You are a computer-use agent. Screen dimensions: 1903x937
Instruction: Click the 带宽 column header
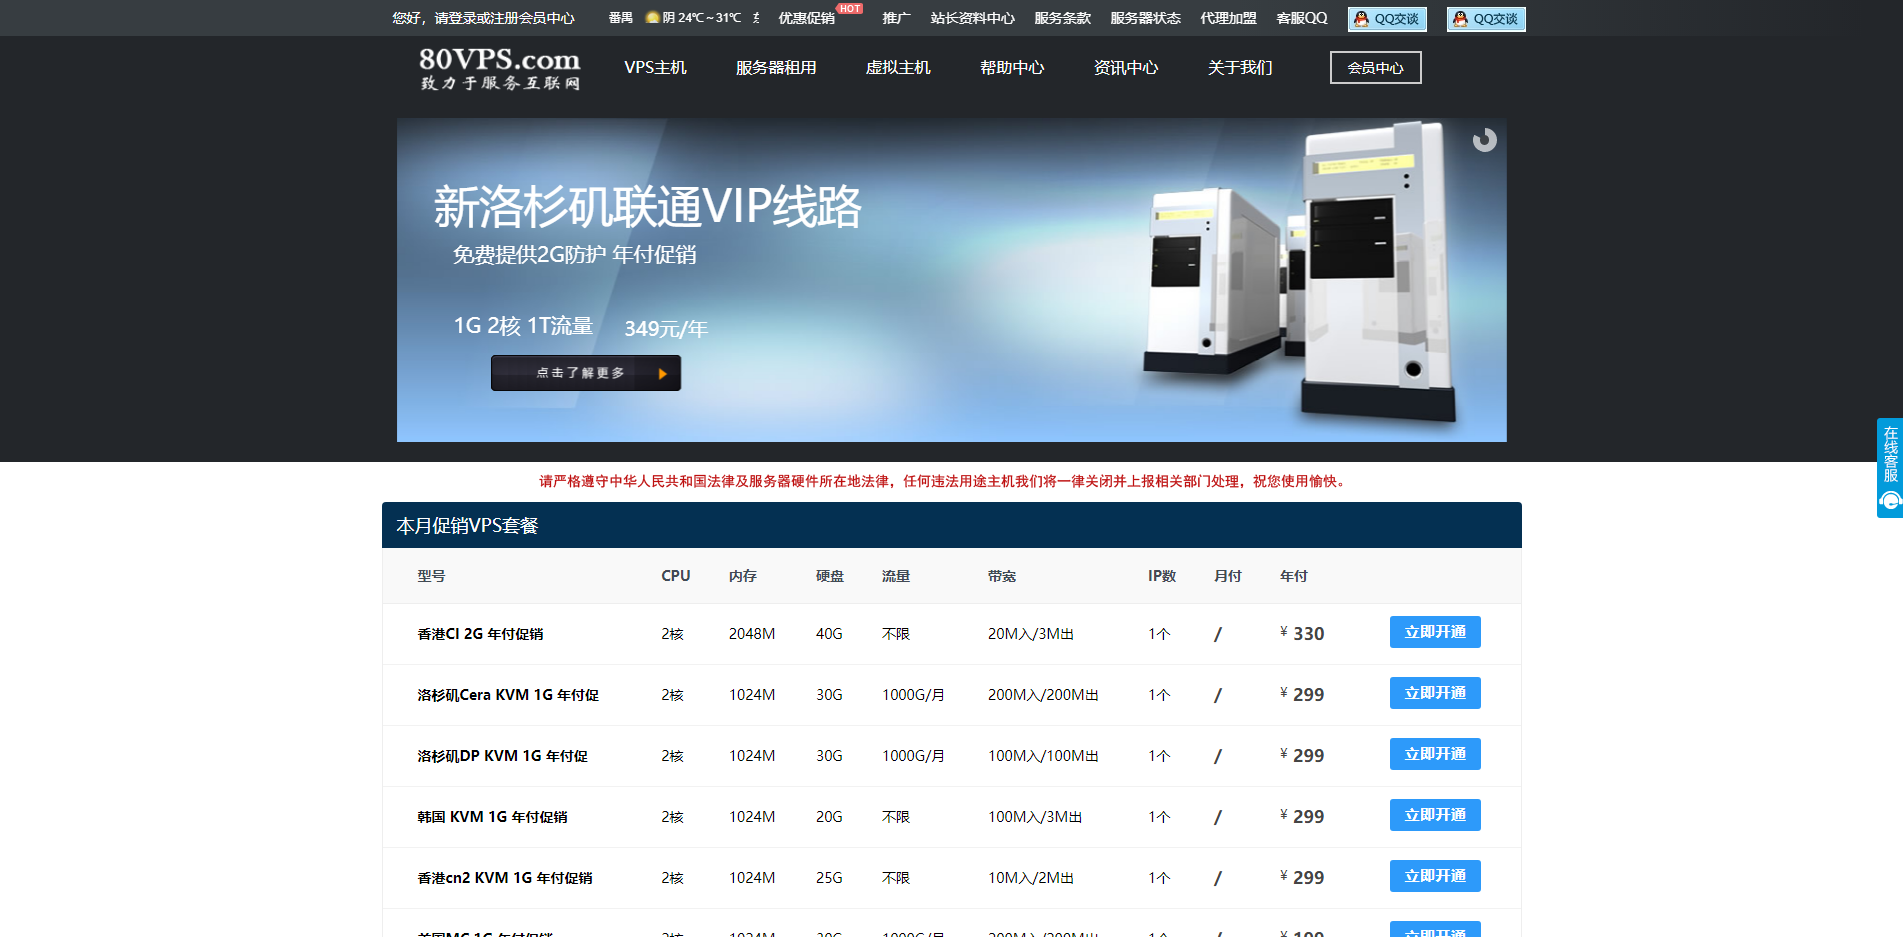click(1001, 576)
